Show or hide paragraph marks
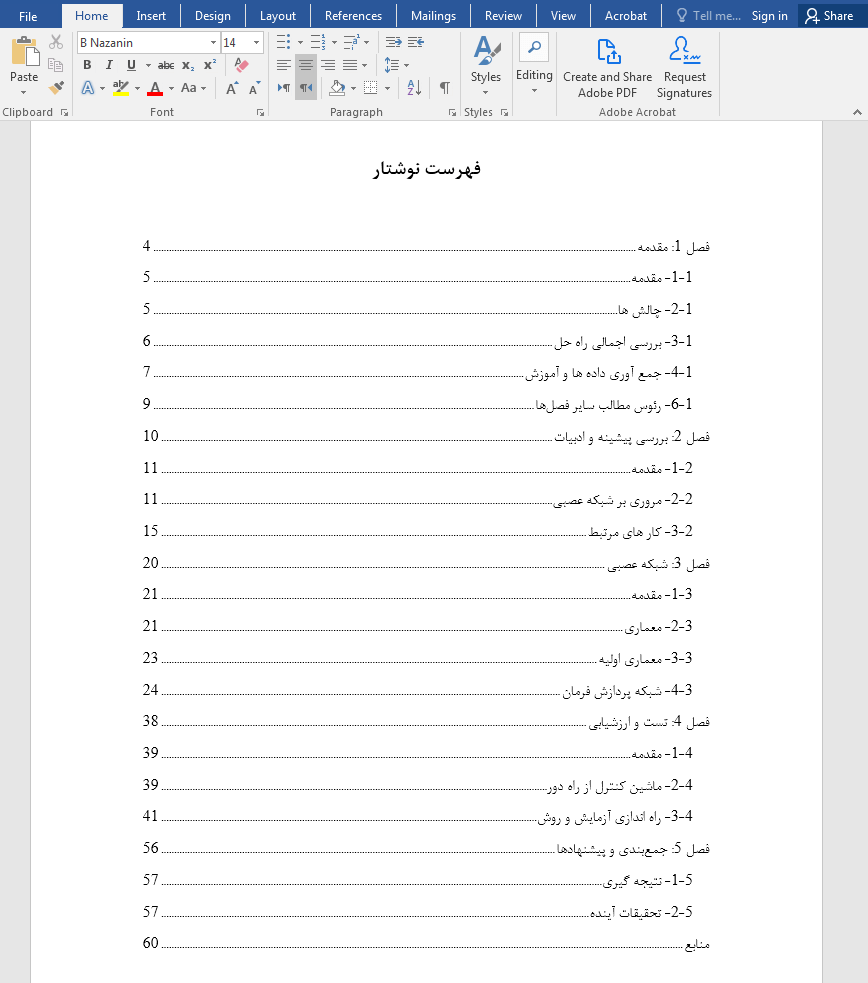This screenshot has height=983, width=868. 444,88
